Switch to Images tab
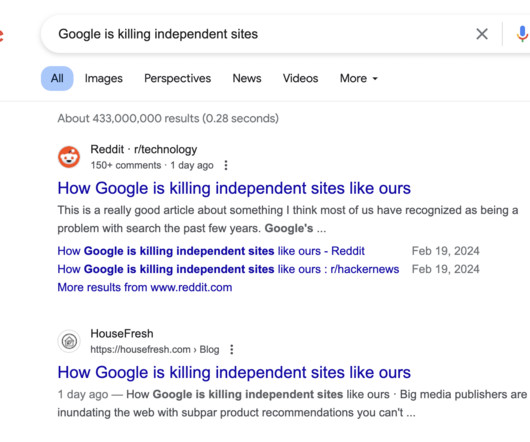The width and height of the screenshot is (530, 442). click(x=103, y=78)
